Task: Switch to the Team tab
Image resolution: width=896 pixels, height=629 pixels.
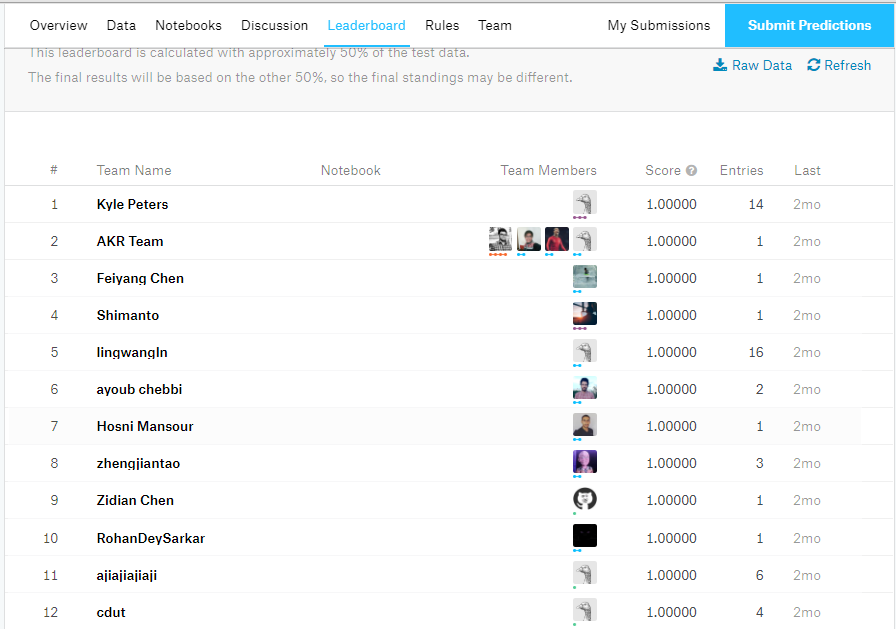Action: point(495,26)
